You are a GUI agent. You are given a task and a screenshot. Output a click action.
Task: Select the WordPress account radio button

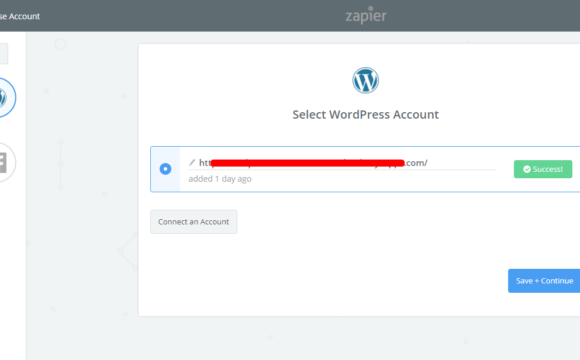point(165,169)
